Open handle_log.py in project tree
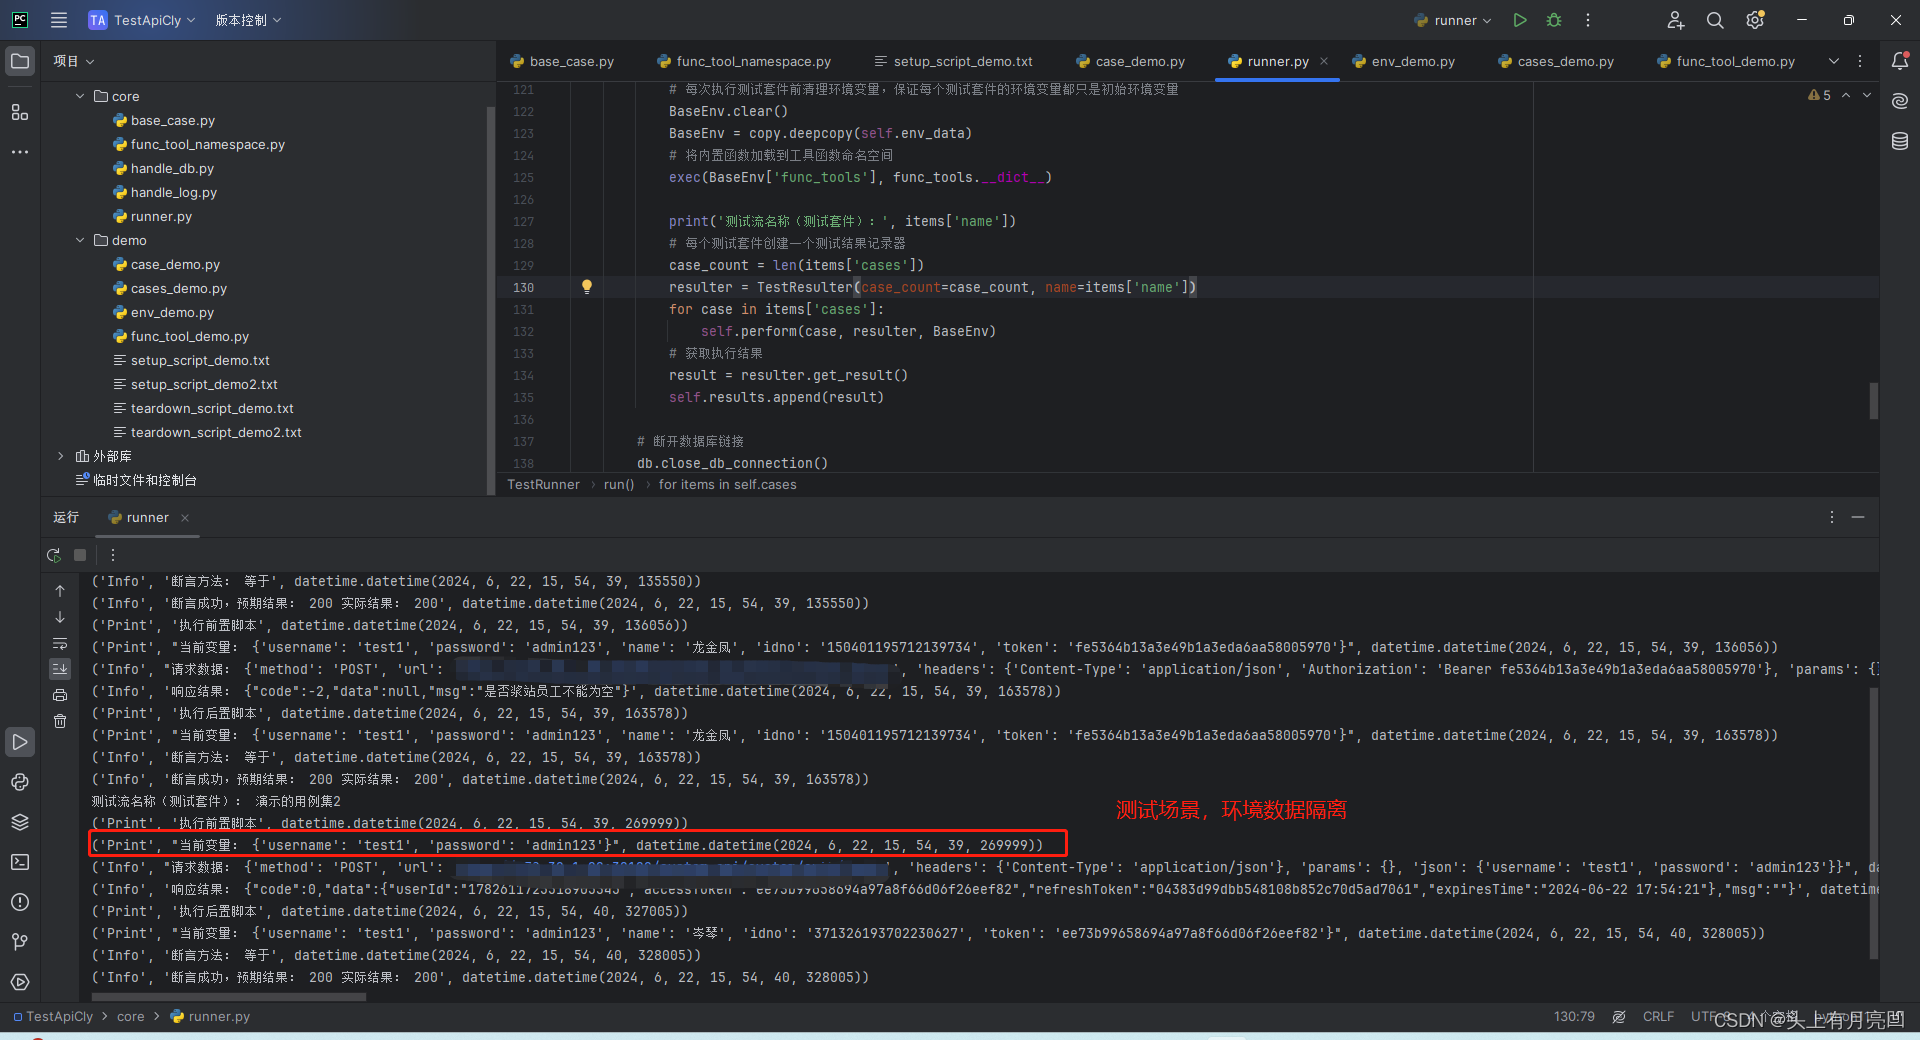This screenshot has width=1920, height=1040. [x=174, y=192]
